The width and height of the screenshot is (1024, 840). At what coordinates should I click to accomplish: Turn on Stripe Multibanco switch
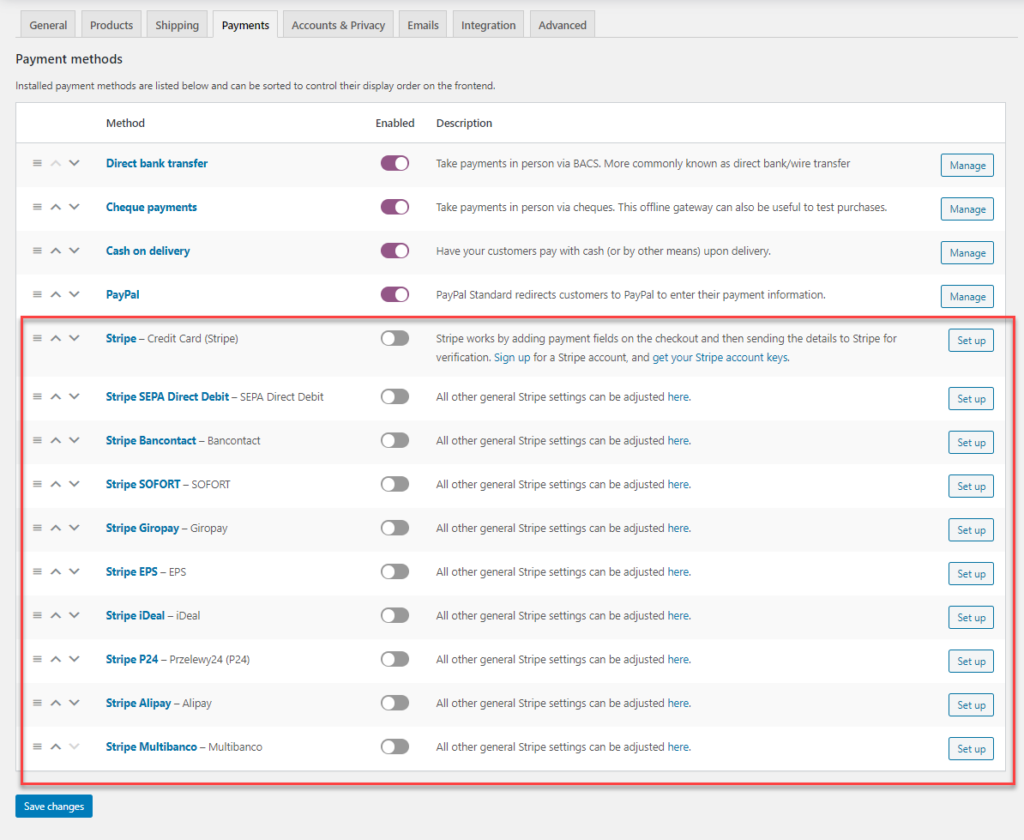pyautogui.click(x=395, y=747)
